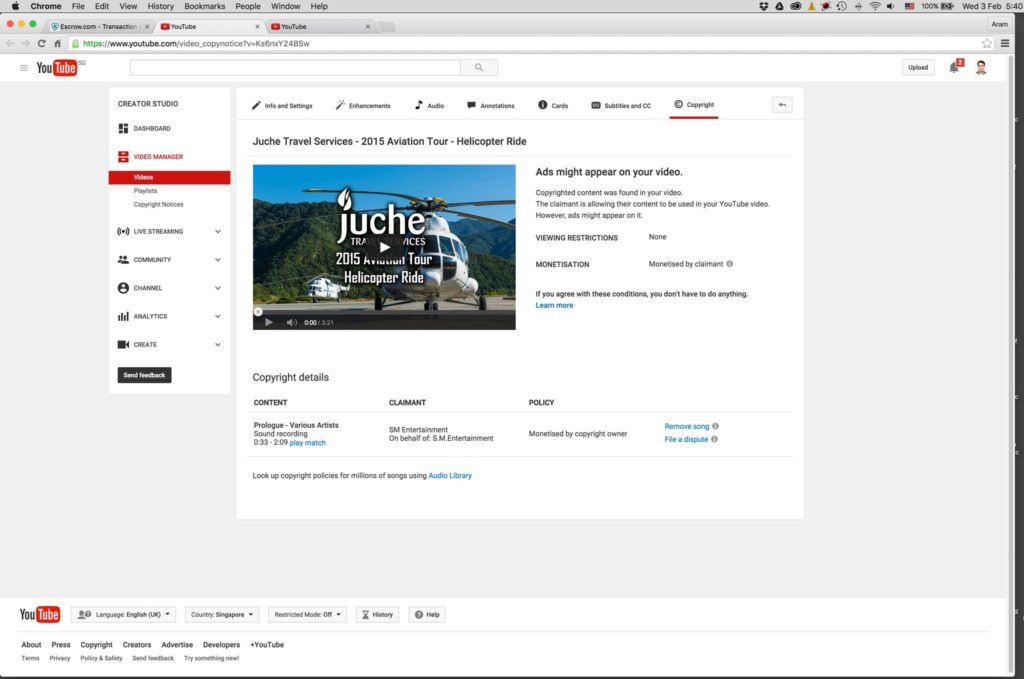The image size is (1024, 679).
Task: Click the big play overlay on thumbnail
Action: point(385,247)
